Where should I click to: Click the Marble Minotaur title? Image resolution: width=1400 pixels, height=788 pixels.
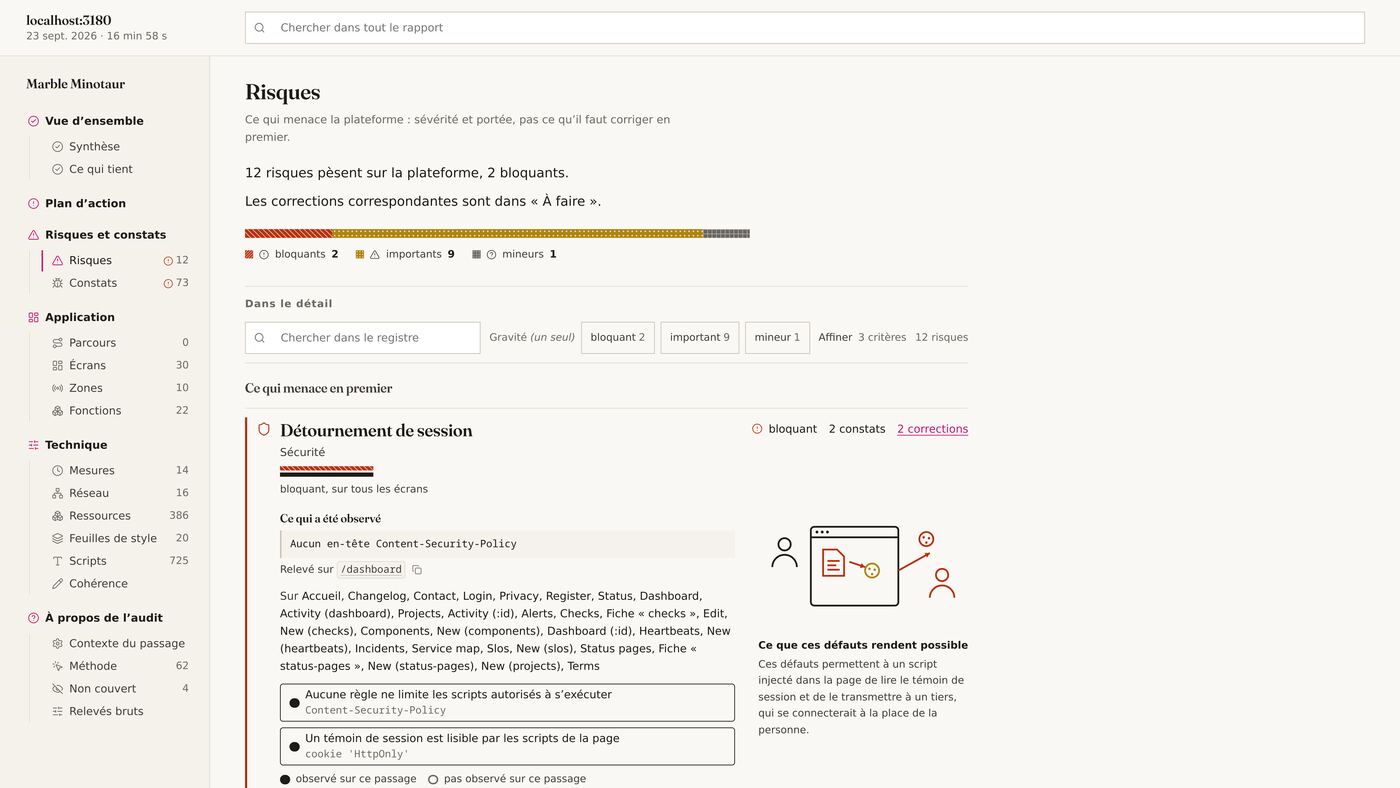coord(76,84)
